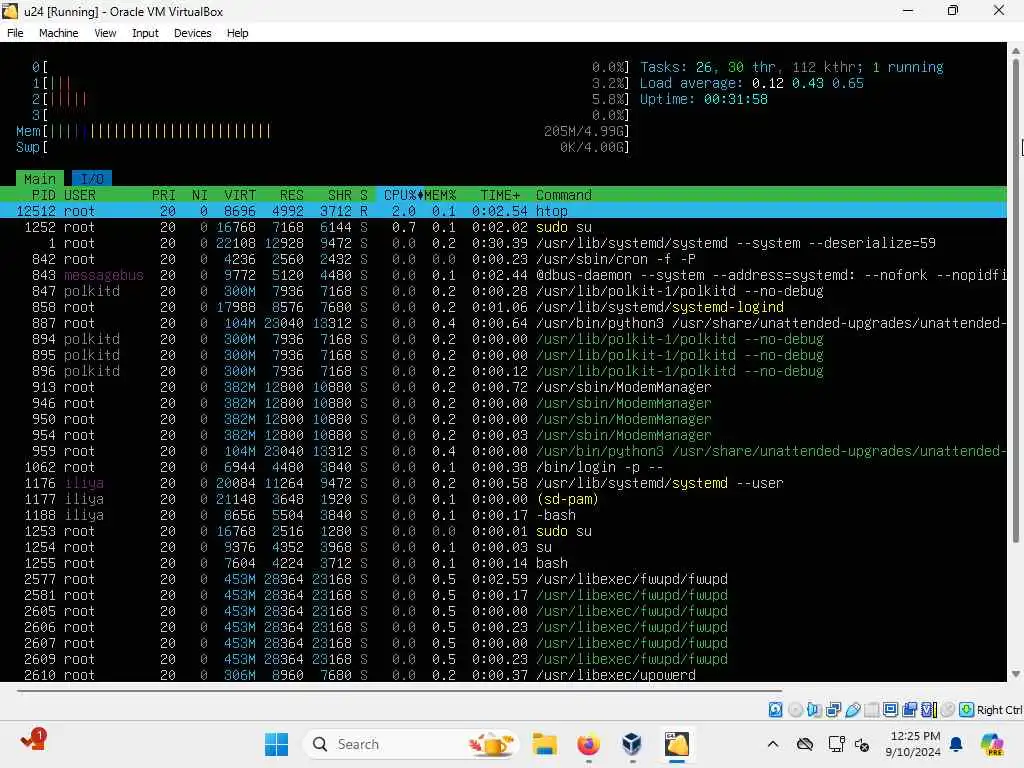Click the green keyboard capture arrow icon

coord(967,710)
